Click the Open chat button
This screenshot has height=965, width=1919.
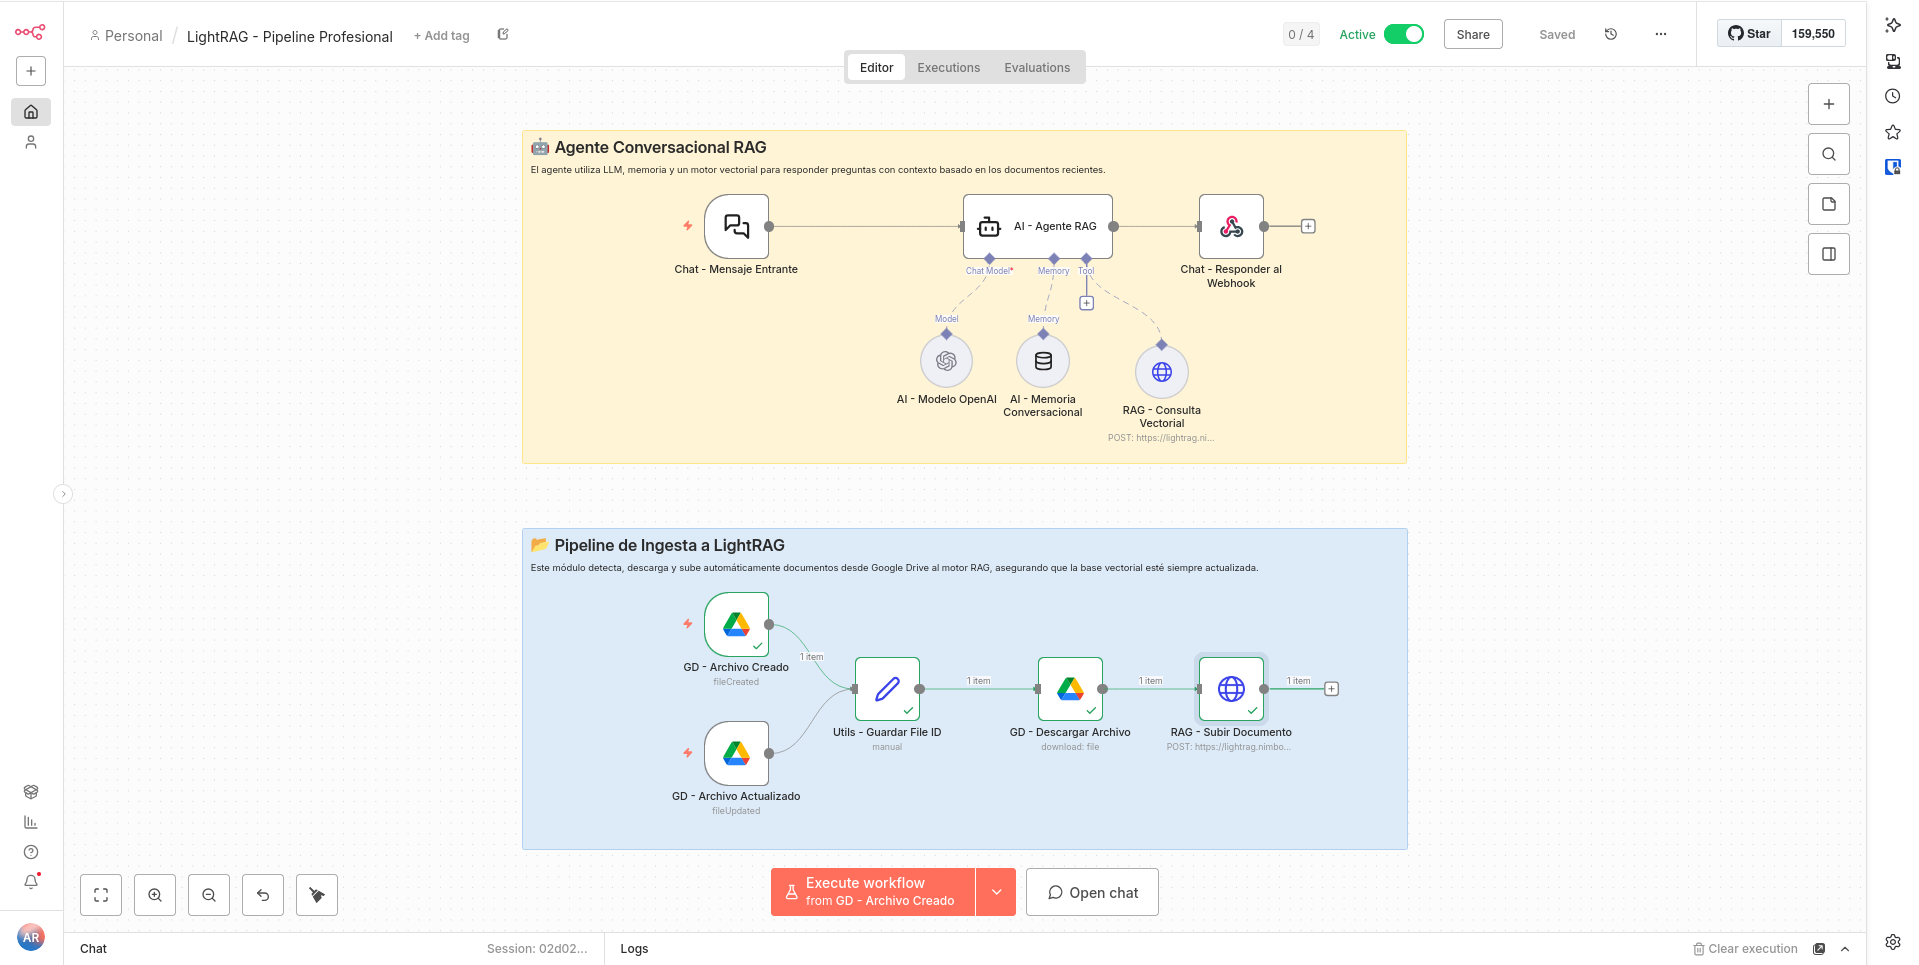point(1092,893)
